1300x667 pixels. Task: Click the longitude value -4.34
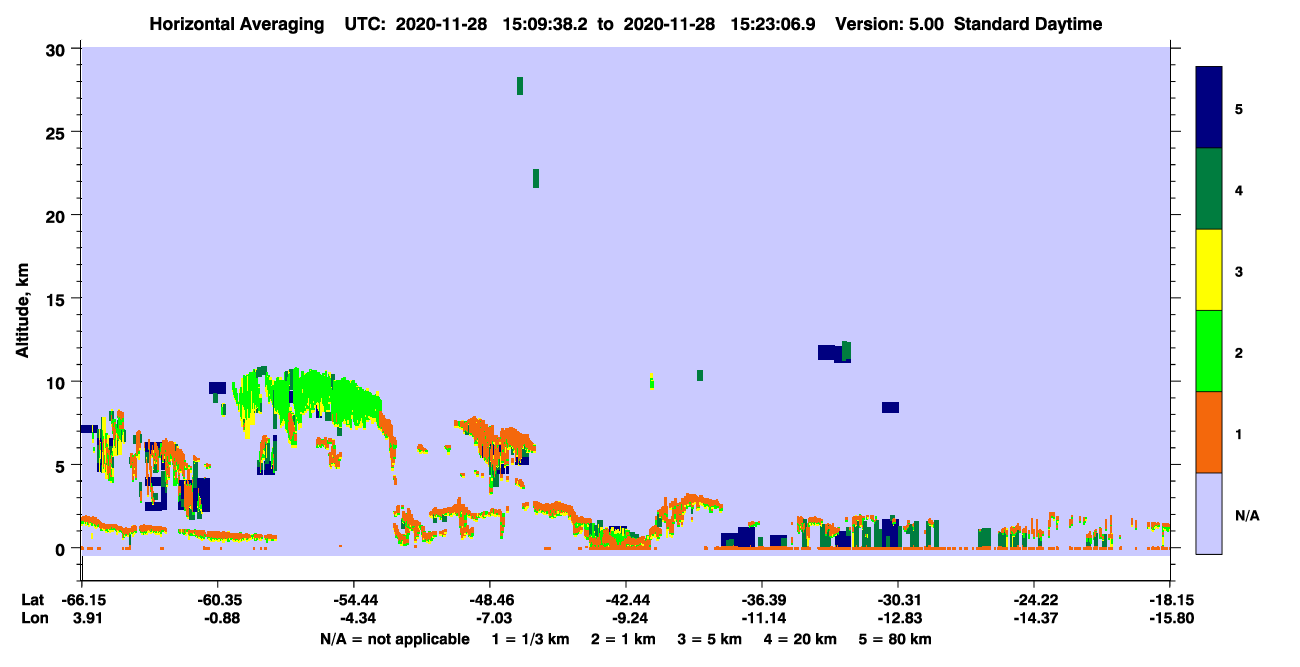coord(354,618)
